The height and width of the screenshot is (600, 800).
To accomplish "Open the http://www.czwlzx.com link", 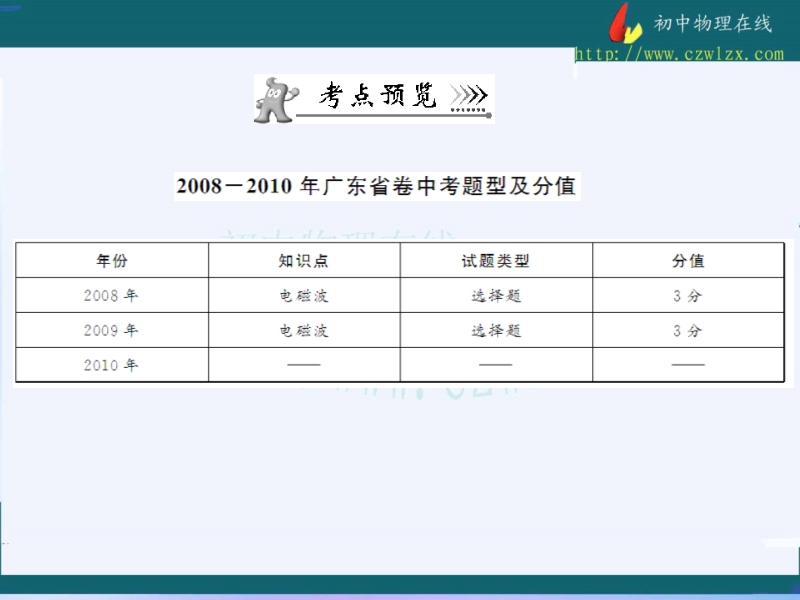I will coord(680,54).
